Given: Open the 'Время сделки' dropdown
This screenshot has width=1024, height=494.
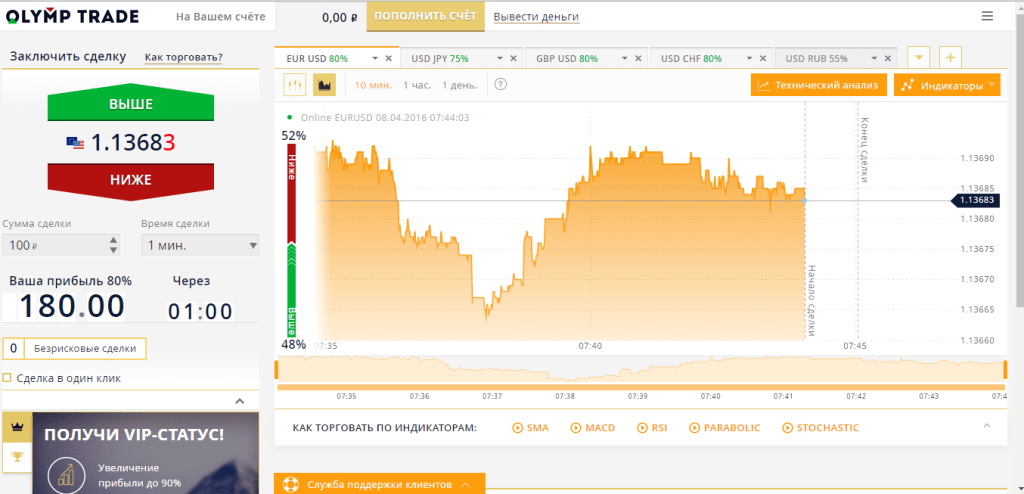Looking at the screenshot, I should (202, 245).
